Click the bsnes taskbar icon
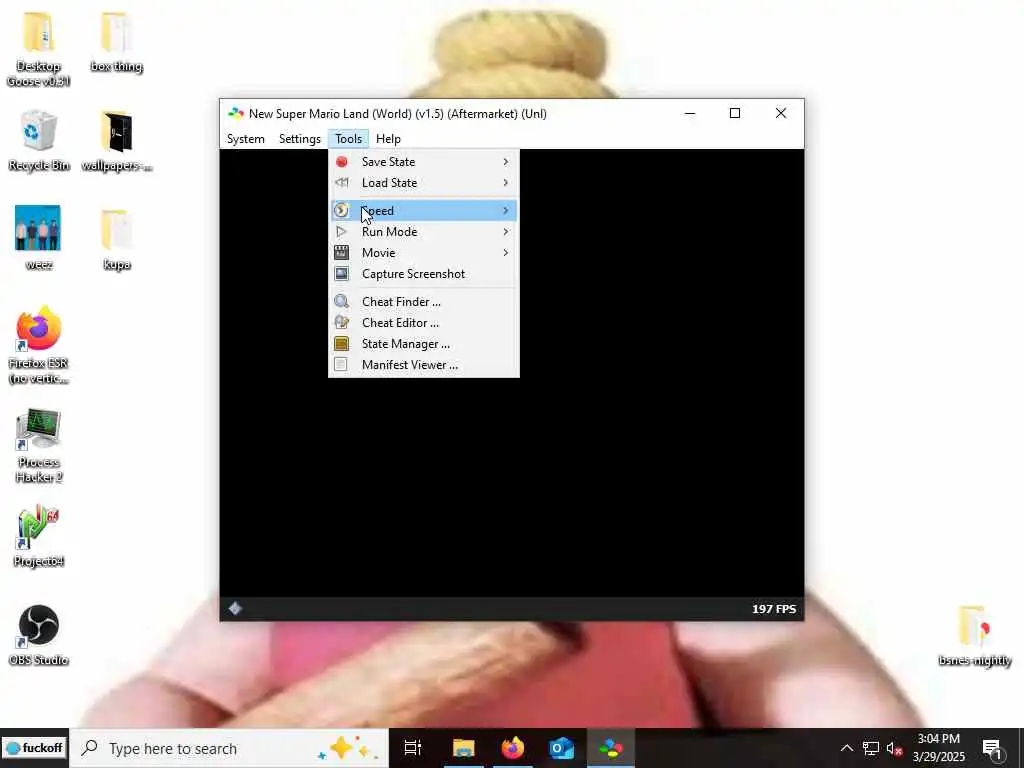This screenshot has width=1024, height=768. pos(611,748)
